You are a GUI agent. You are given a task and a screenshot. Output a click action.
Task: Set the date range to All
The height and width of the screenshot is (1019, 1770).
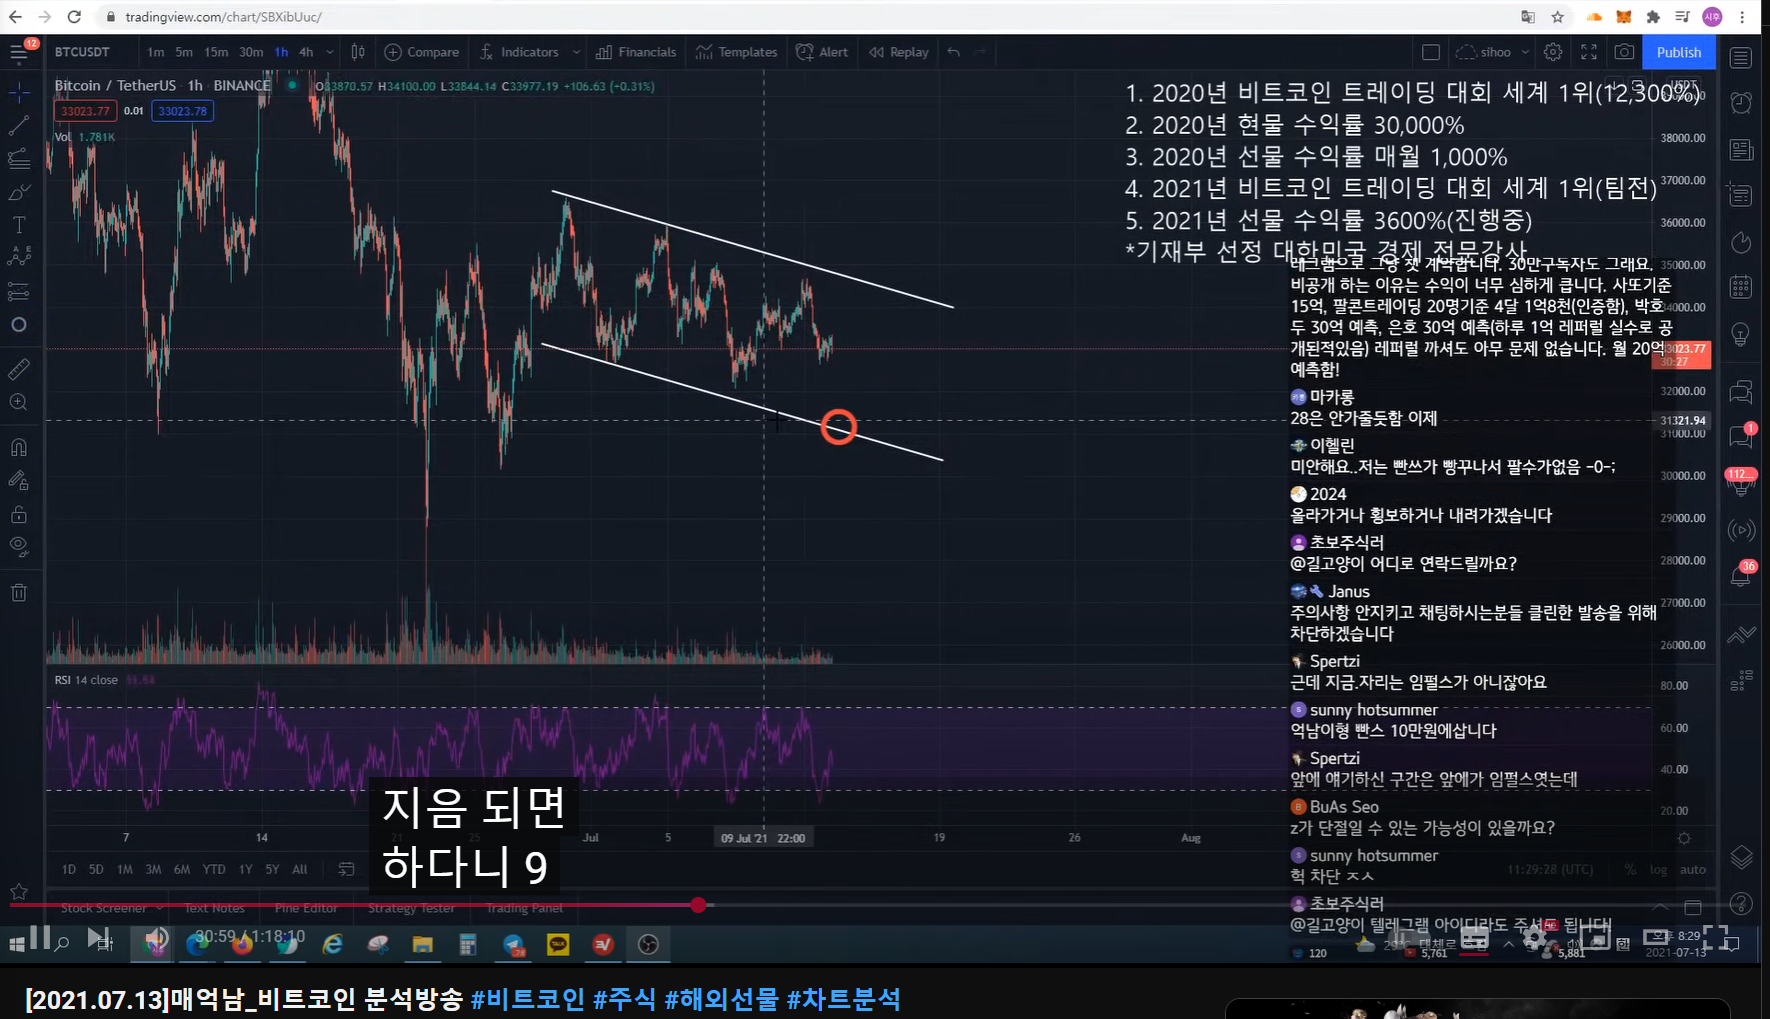[x=299, y=869]
